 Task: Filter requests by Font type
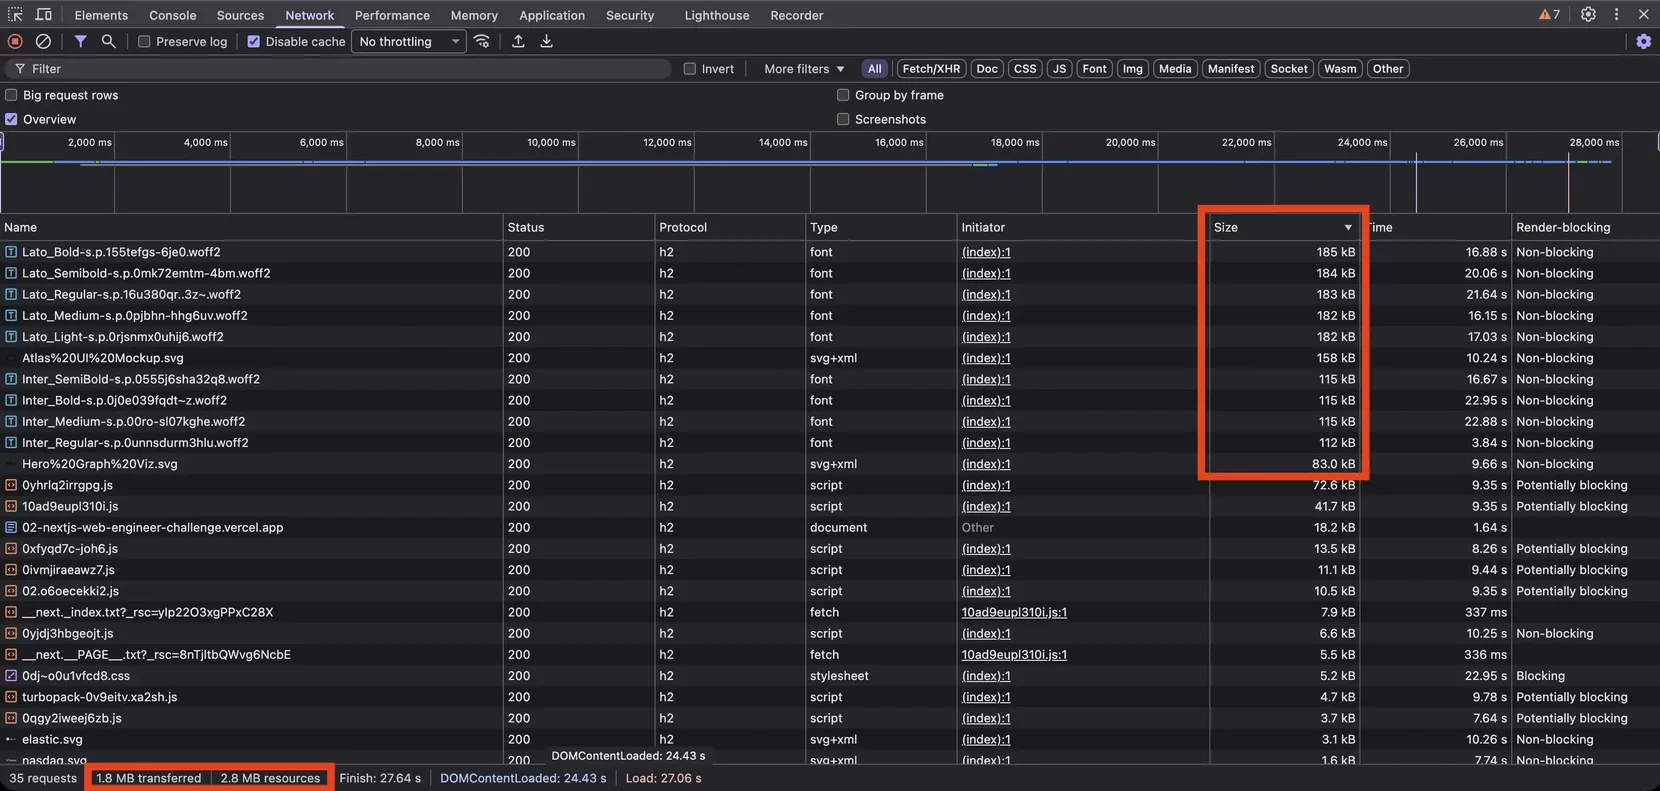click(1095, 69)
